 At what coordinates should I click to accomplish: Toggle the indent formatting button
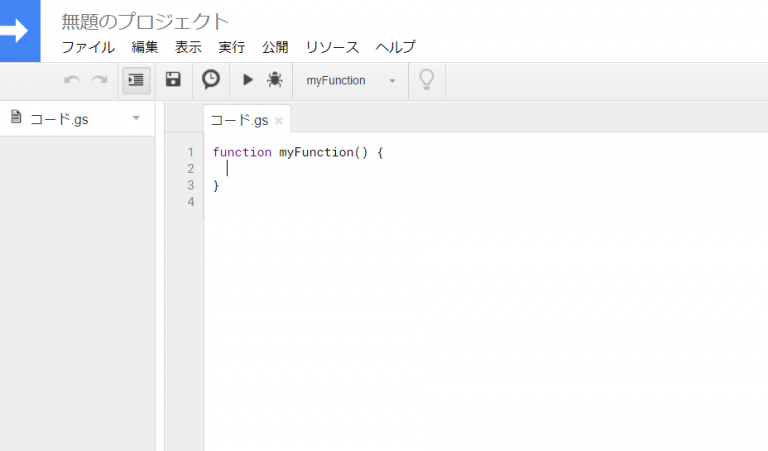pyautogui.click(x=136, y=80)
